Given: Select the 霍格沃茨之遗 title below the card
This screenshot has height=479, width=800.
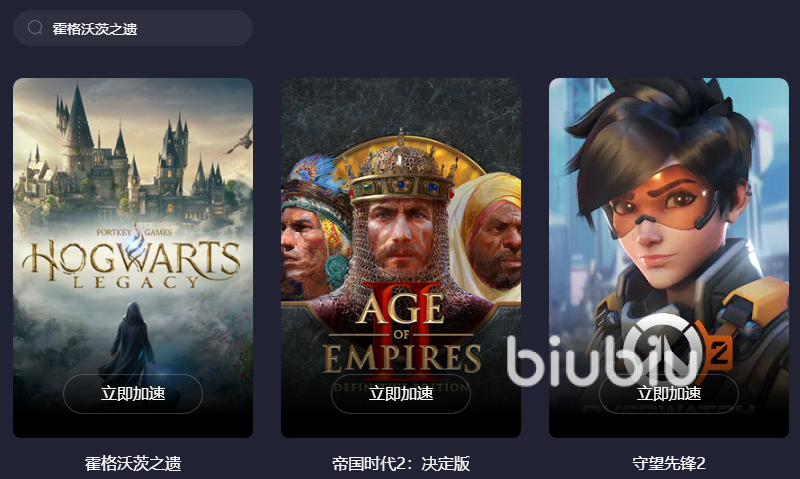Looking at the screenshot, I should click(133, 463).
